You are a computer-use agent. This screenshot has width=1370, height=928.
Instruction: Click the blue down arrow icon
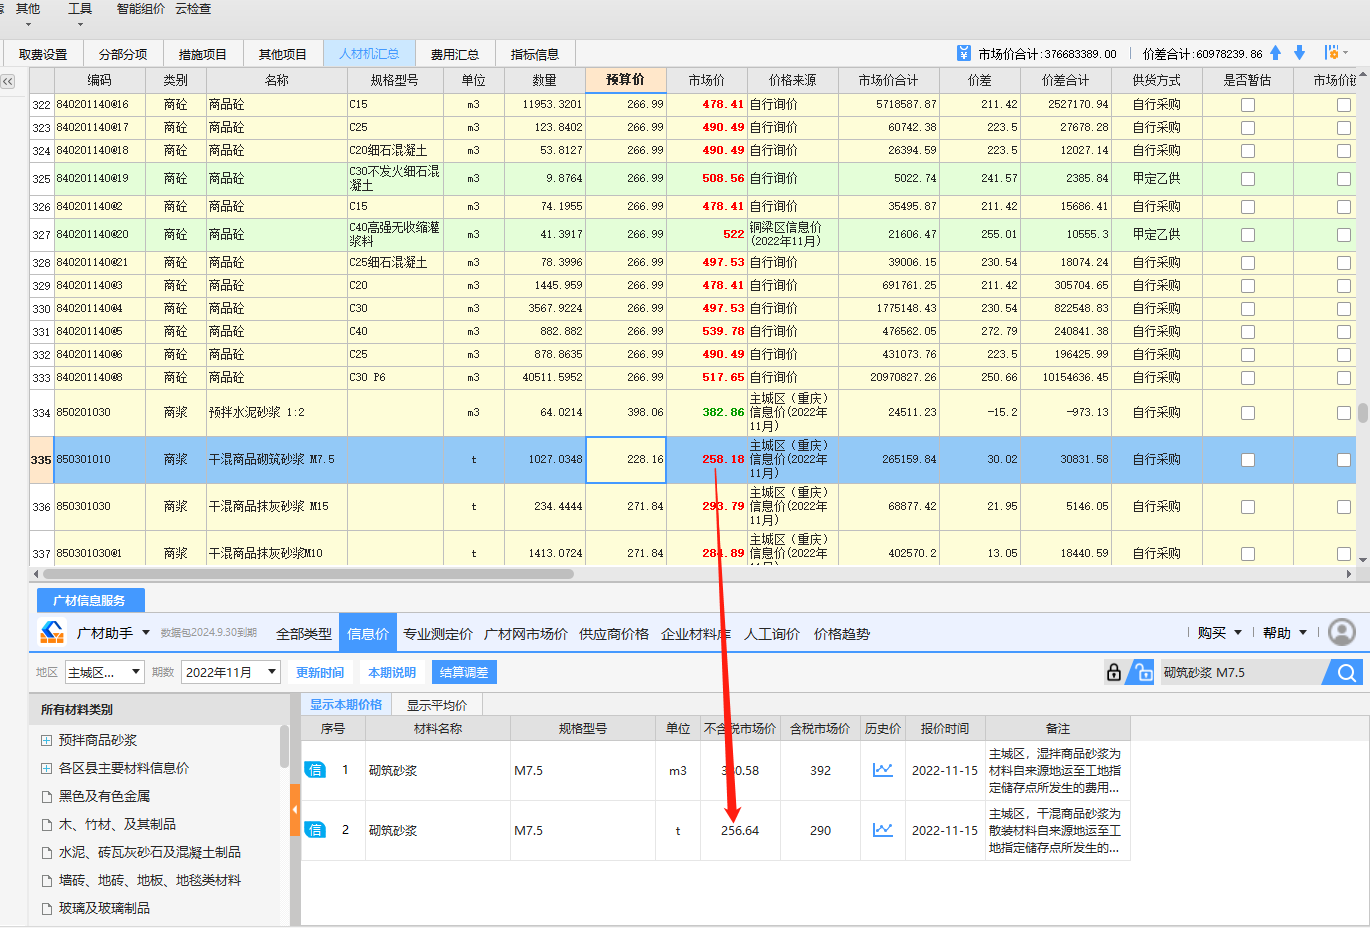[x=1299, y=53]
